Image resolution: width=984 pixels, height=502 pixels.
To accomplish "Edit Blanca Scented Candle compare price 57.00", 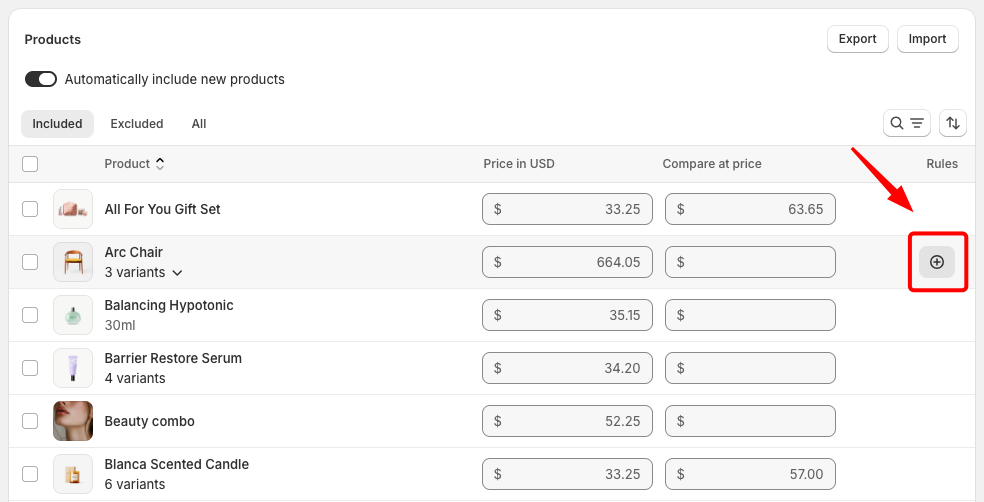I will click(750, 474).
